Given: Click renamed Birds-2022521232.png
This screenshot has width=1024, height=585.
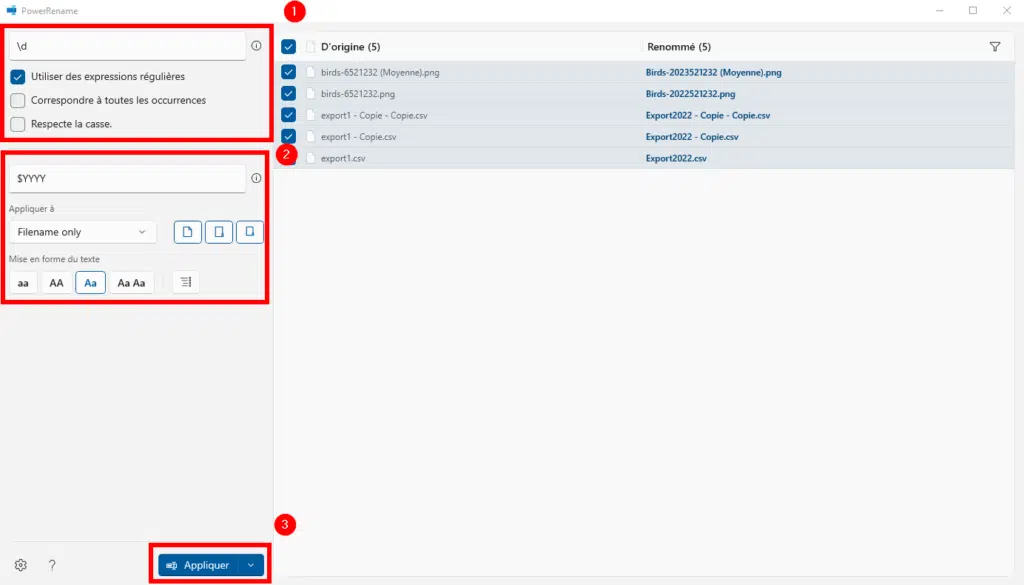Looking at the screenshot, I should [690, 94].
